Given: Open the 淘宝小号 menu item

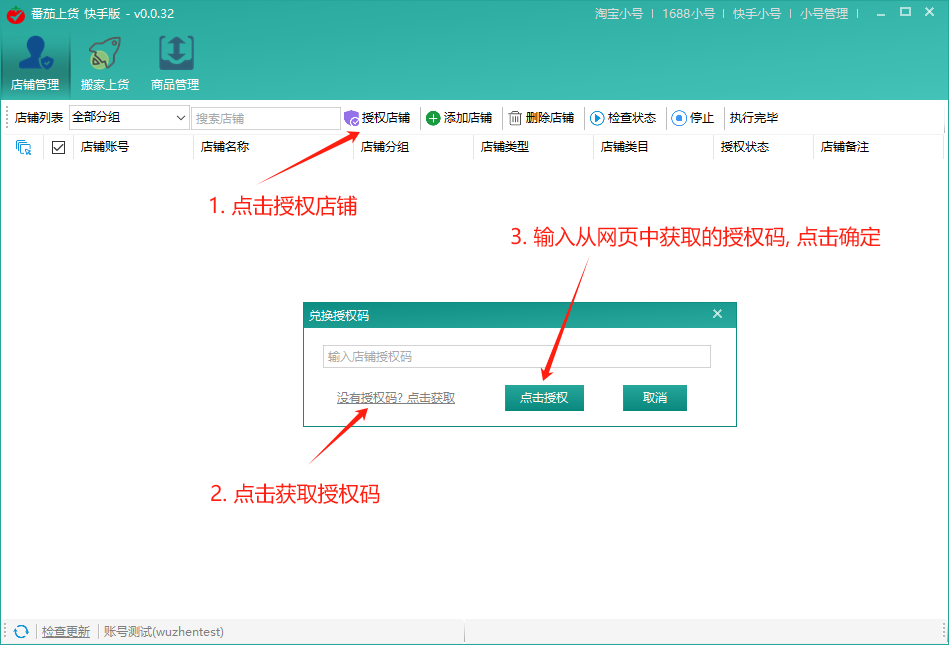Looking at the screenshot, I should [619, 14].
